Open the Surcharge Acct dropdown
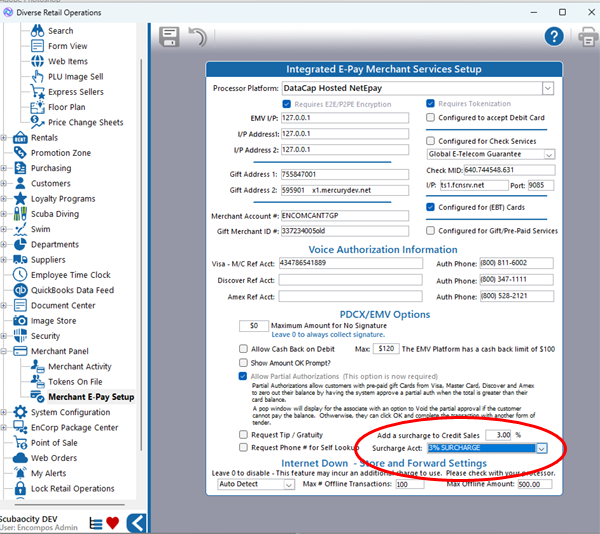 [541, 448]
